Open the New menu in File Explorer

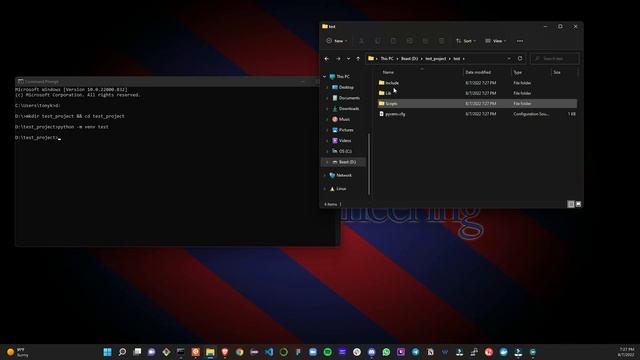[337, 41]
